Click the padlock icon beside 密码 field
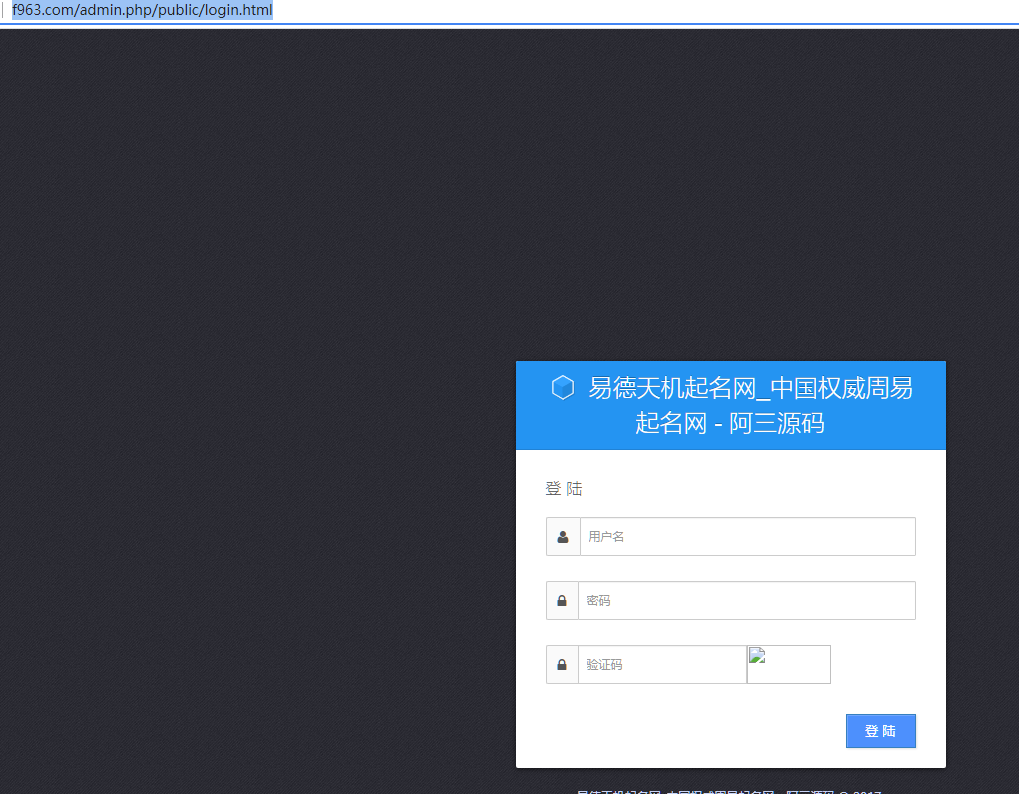The height and width of the screenshot is (794, 1019). (562, 601)
